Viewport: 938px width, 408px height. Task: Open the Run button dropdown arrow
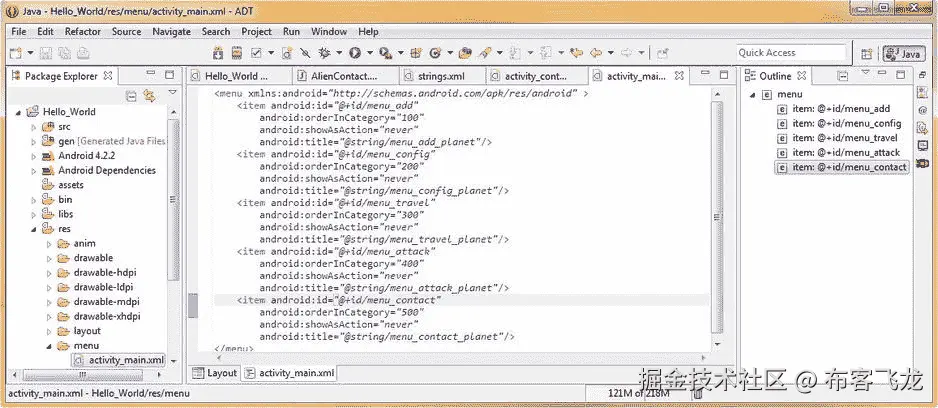click(370, 53)
